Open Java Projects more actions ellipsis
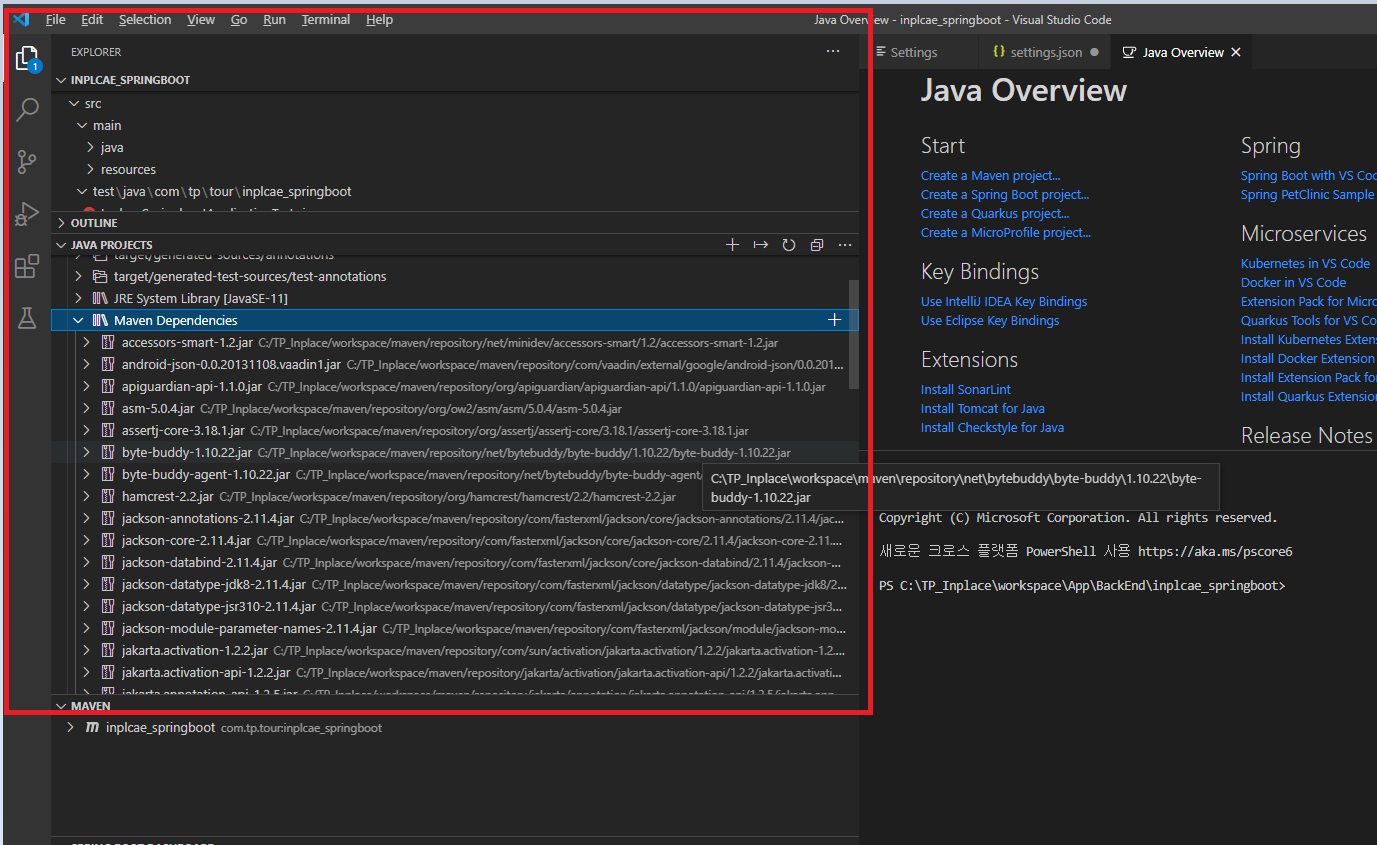 coord(845,245)
